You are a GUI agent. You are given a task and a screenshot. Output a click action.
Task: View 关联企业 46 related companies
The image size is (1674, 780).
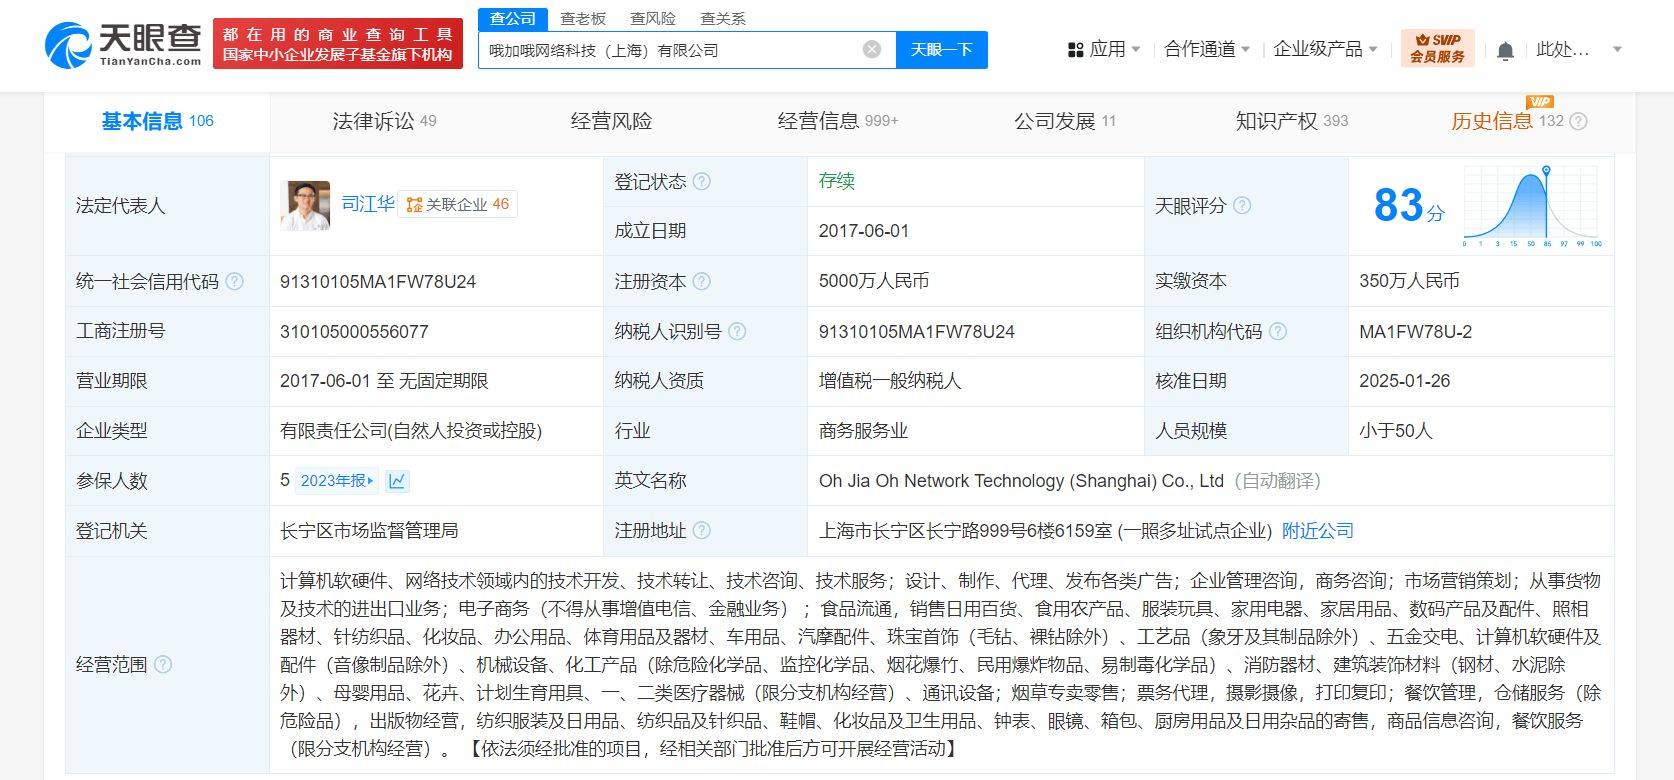click(458, 204)
